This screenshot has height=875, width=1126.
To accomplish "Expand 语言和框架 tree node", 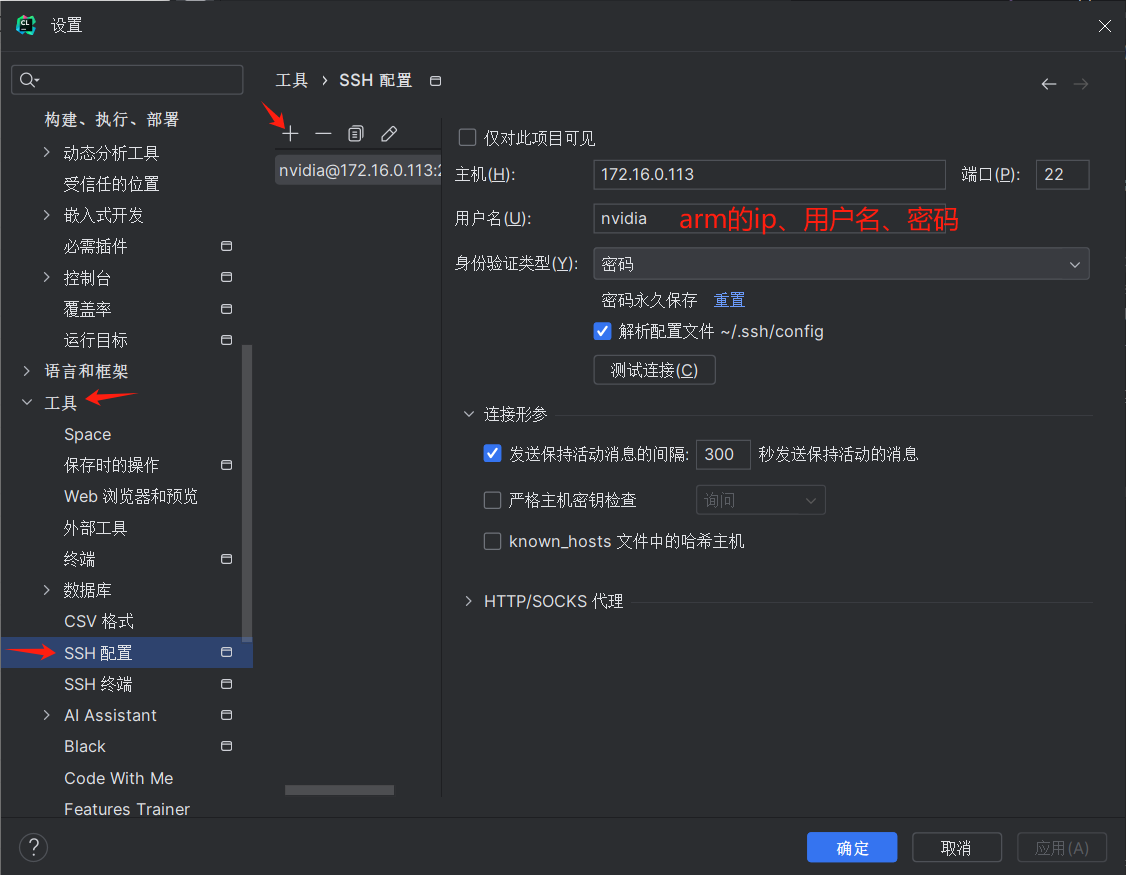I will pyautogui.click(x=27, y=371).
